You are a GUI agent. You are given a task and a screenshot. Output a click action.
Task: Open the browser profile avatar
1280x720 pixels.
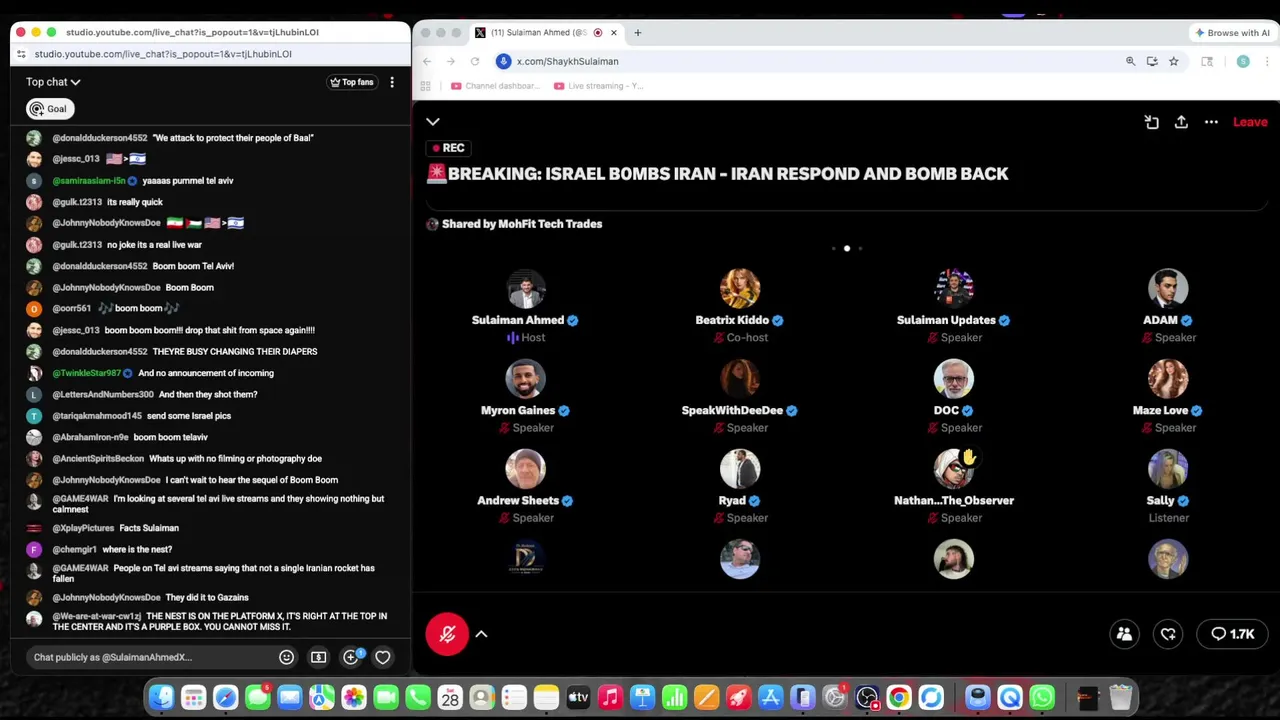tap(1243, 61)
